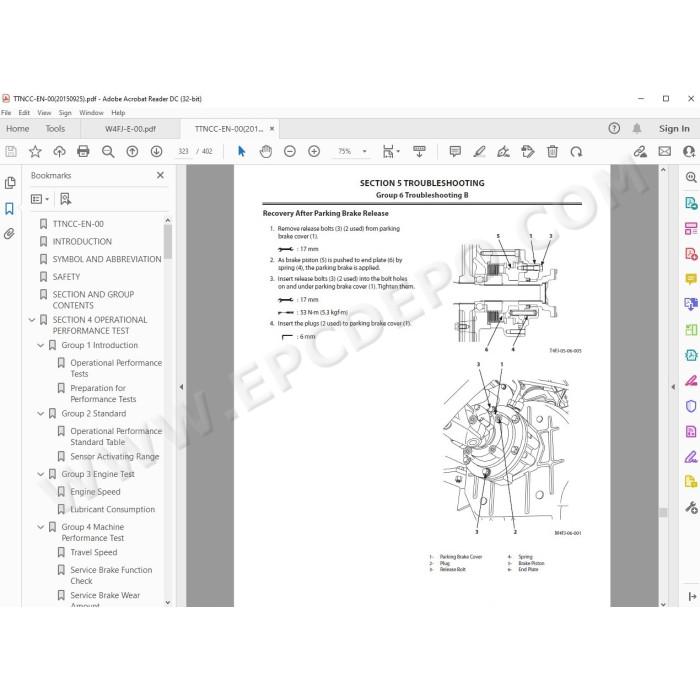Open the Edit menu
700x700 pixels.
24,113
